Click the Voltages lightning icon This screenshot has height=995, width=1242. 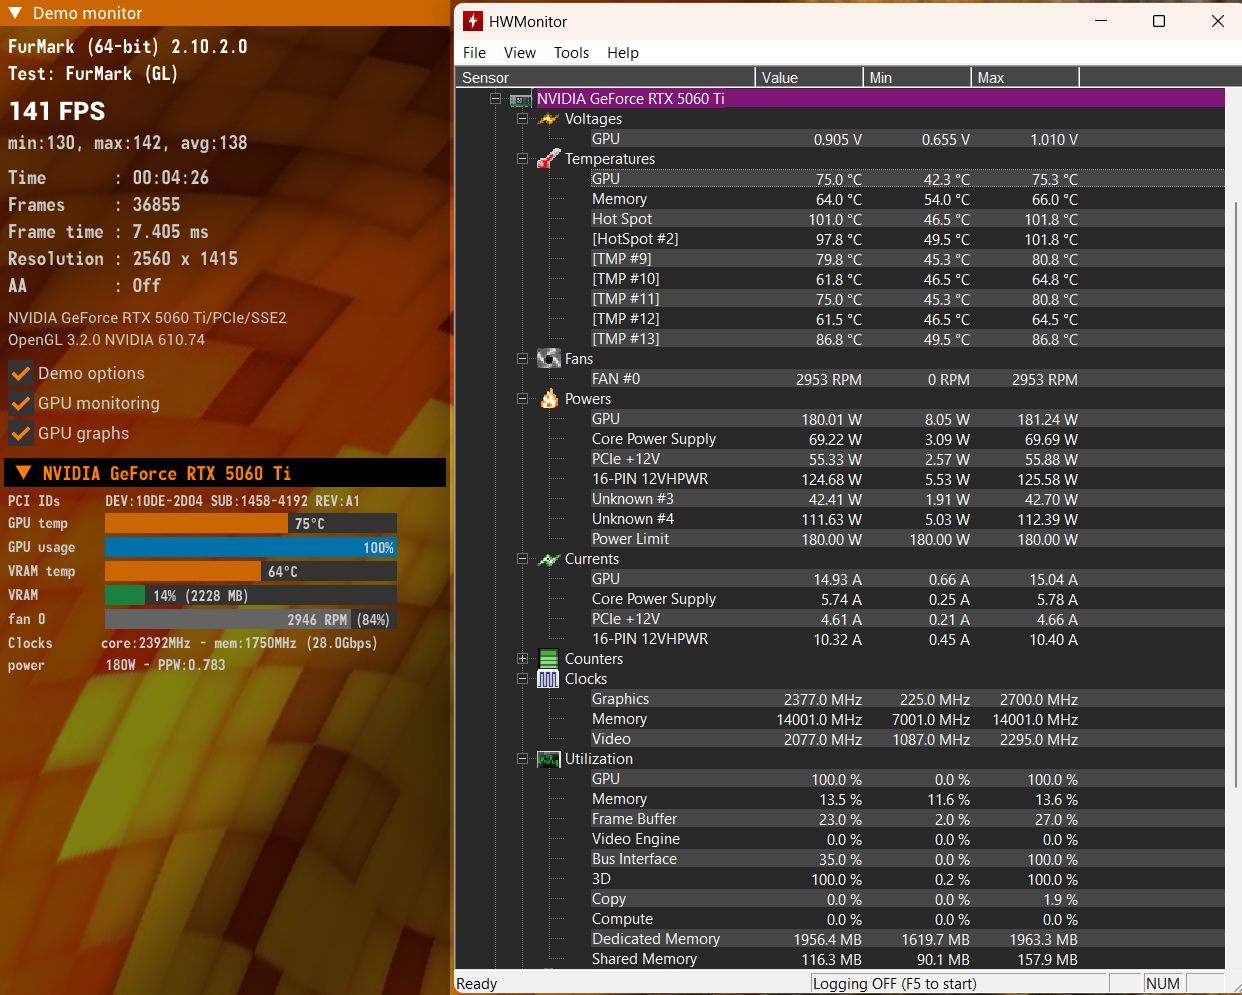[548, 119]
